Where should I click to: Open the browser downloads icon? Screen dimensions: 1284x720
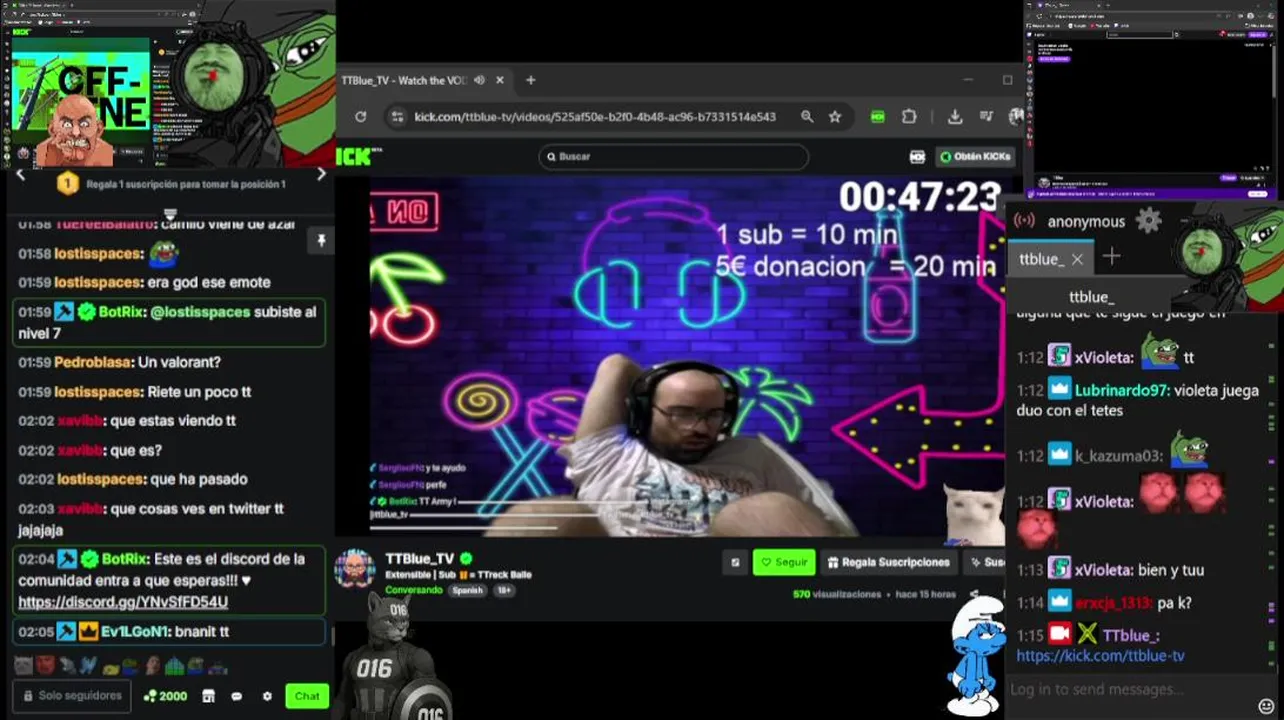955,117
